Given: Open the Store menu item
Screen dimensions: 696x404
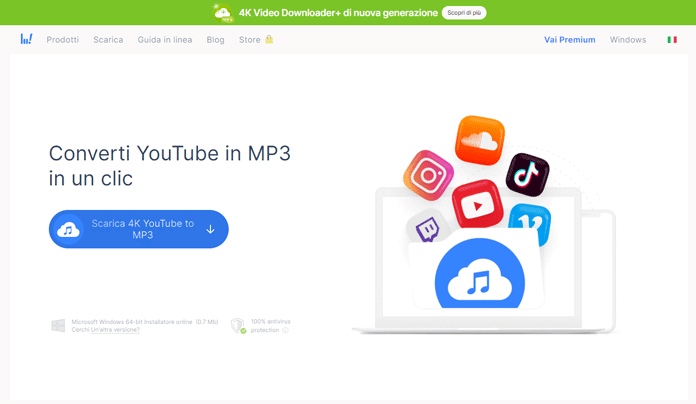Looking at the screenshot, I should tap(249, 40).
